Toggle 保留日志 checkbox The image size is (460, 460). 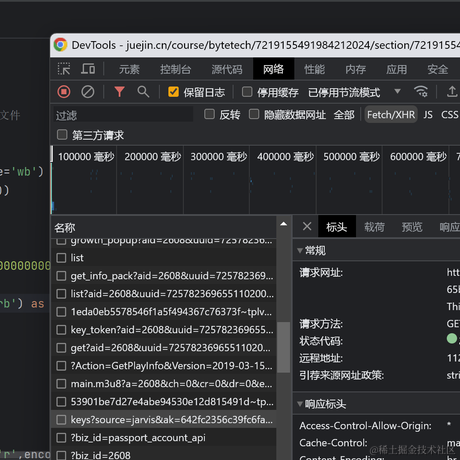173,92
